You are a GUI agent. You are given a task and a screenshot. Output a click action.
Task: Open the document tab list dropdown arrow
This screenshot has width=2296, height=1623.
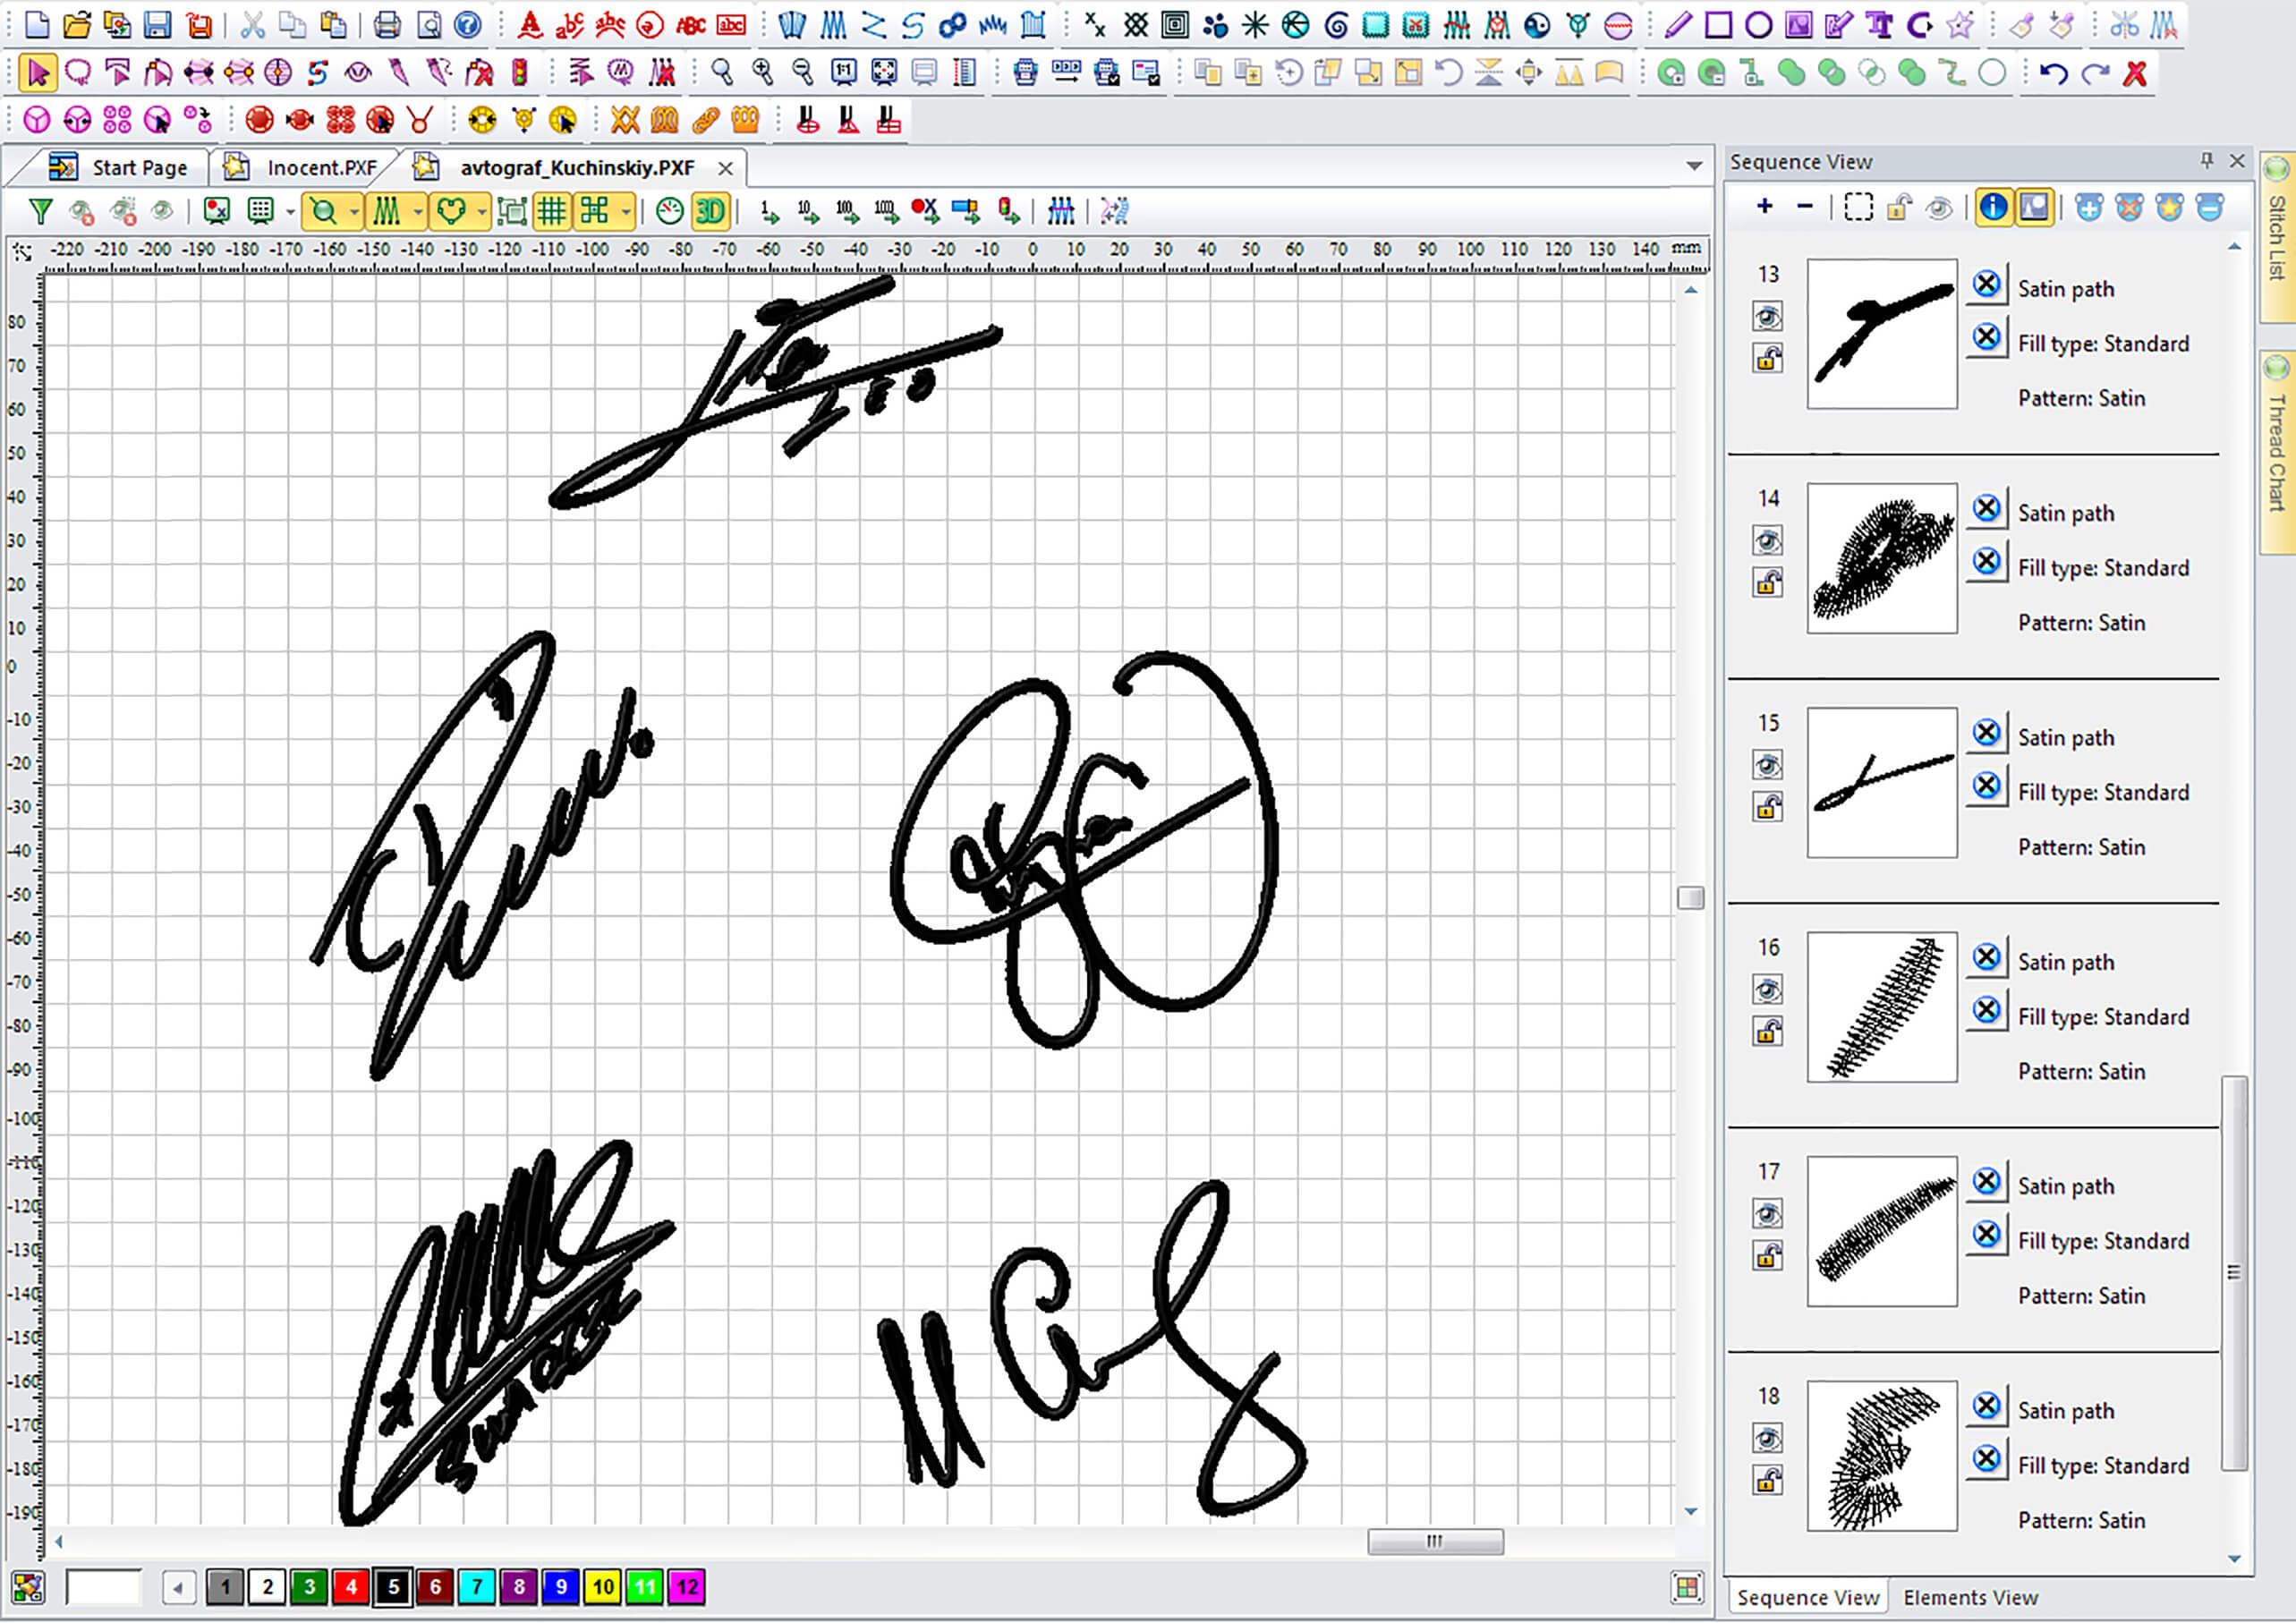(x=1694, y=166)
